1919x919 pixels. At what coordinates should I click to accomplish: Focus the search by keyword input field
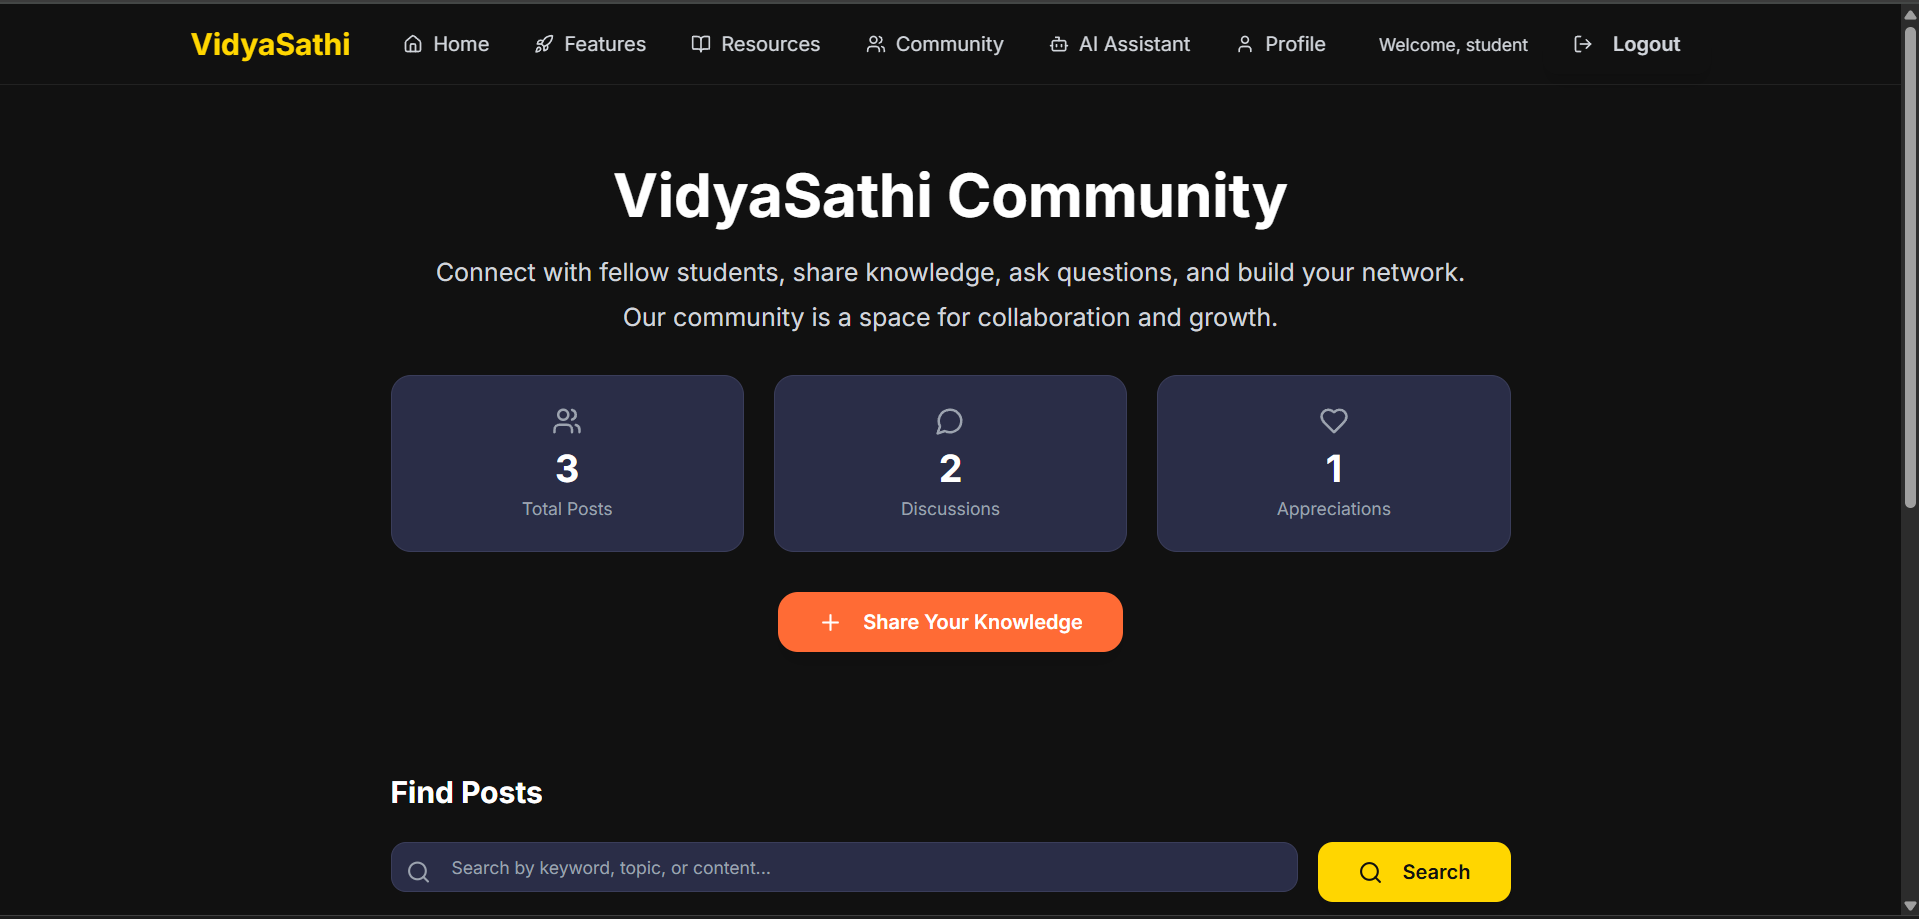tap(844, 867)
